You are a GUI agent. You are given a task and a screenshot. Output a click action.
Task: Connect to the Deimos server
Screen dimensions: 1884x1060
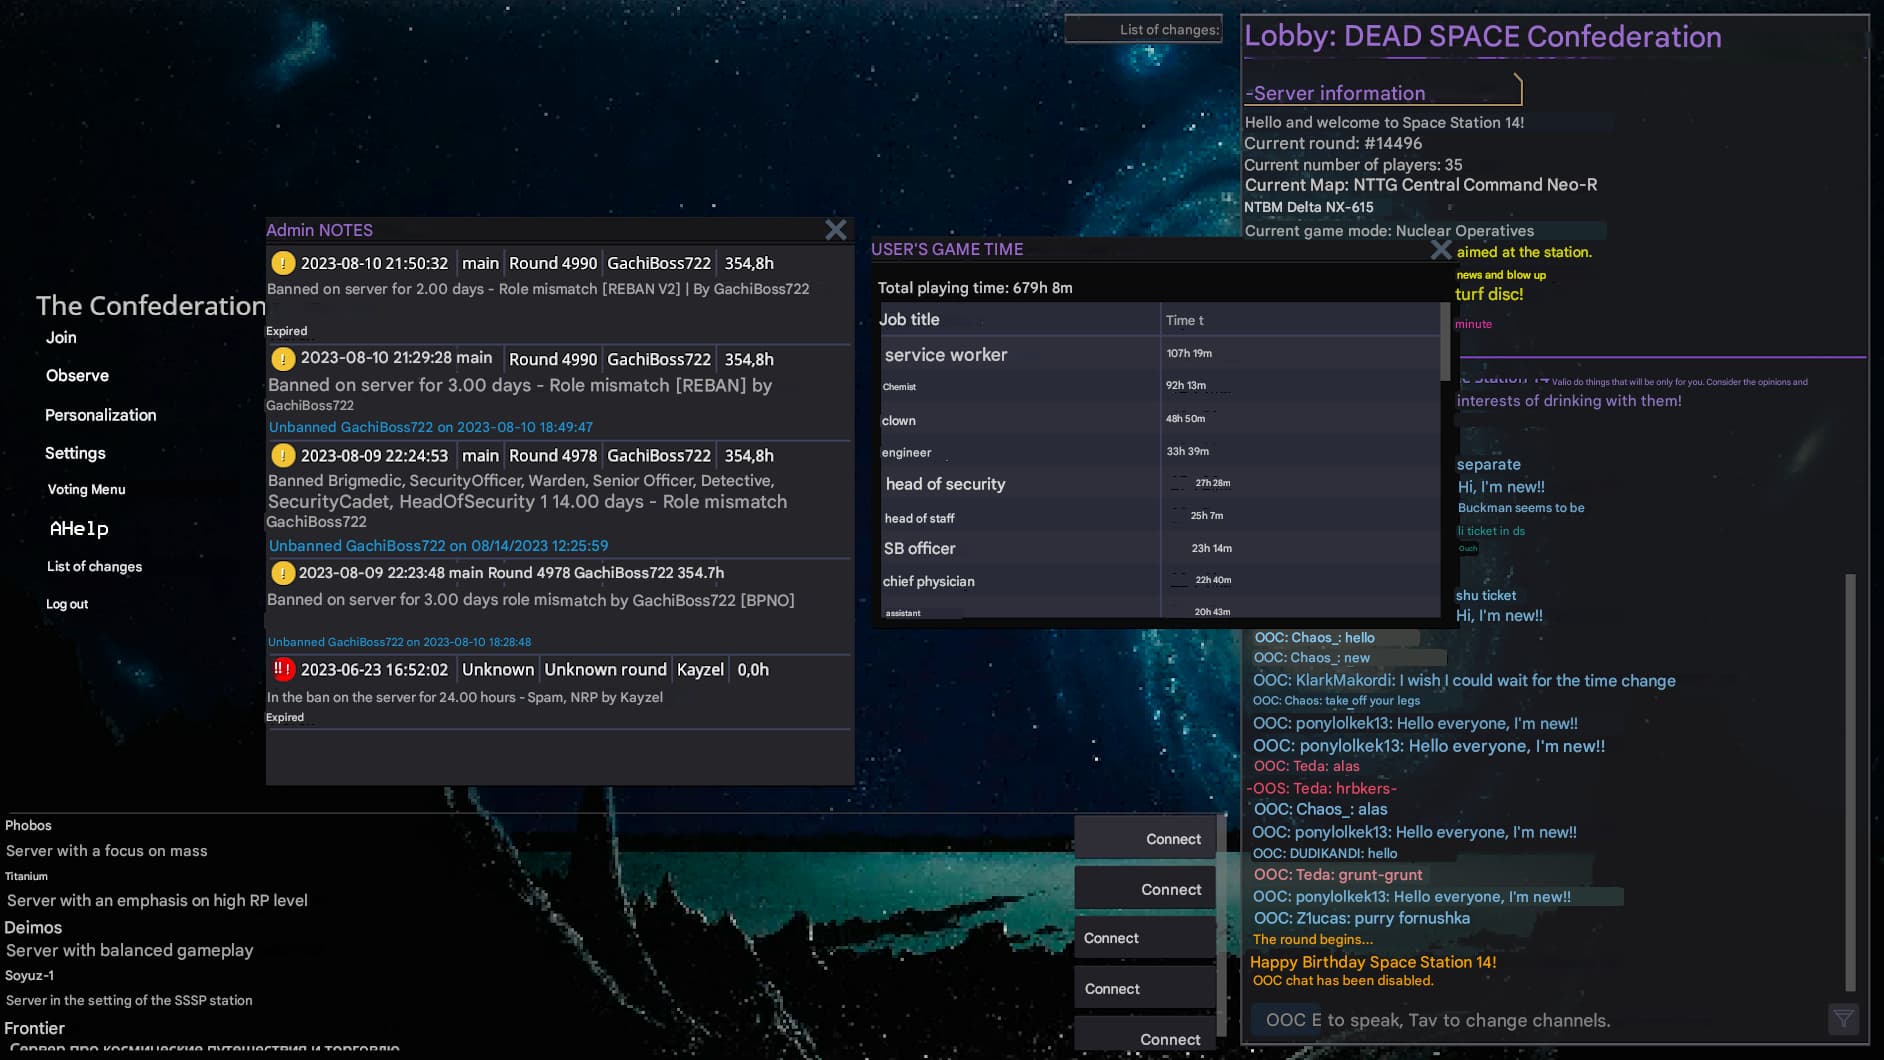tap(1145, 938)
